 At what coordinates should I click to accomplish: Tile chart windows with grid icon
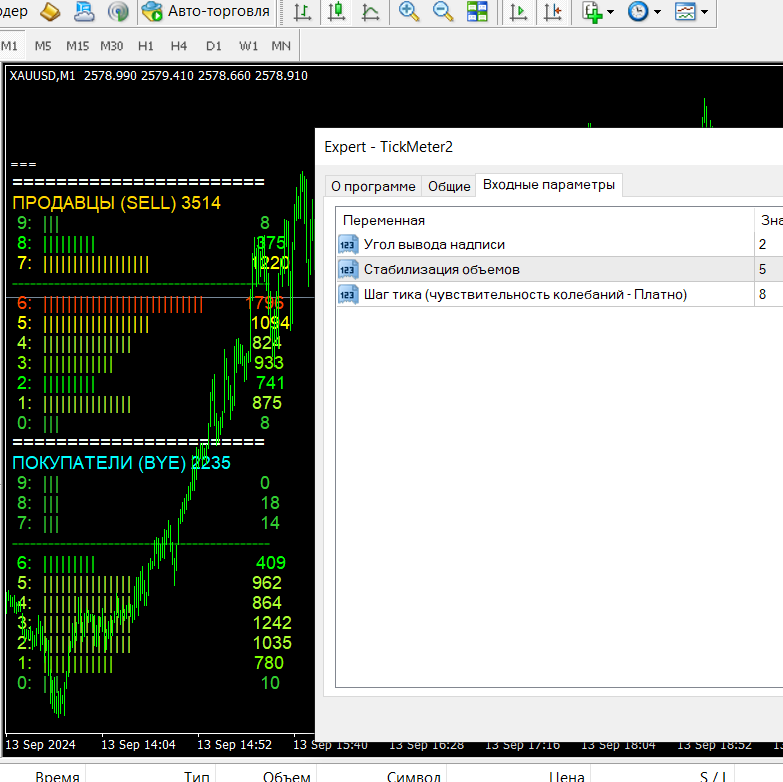477,12
